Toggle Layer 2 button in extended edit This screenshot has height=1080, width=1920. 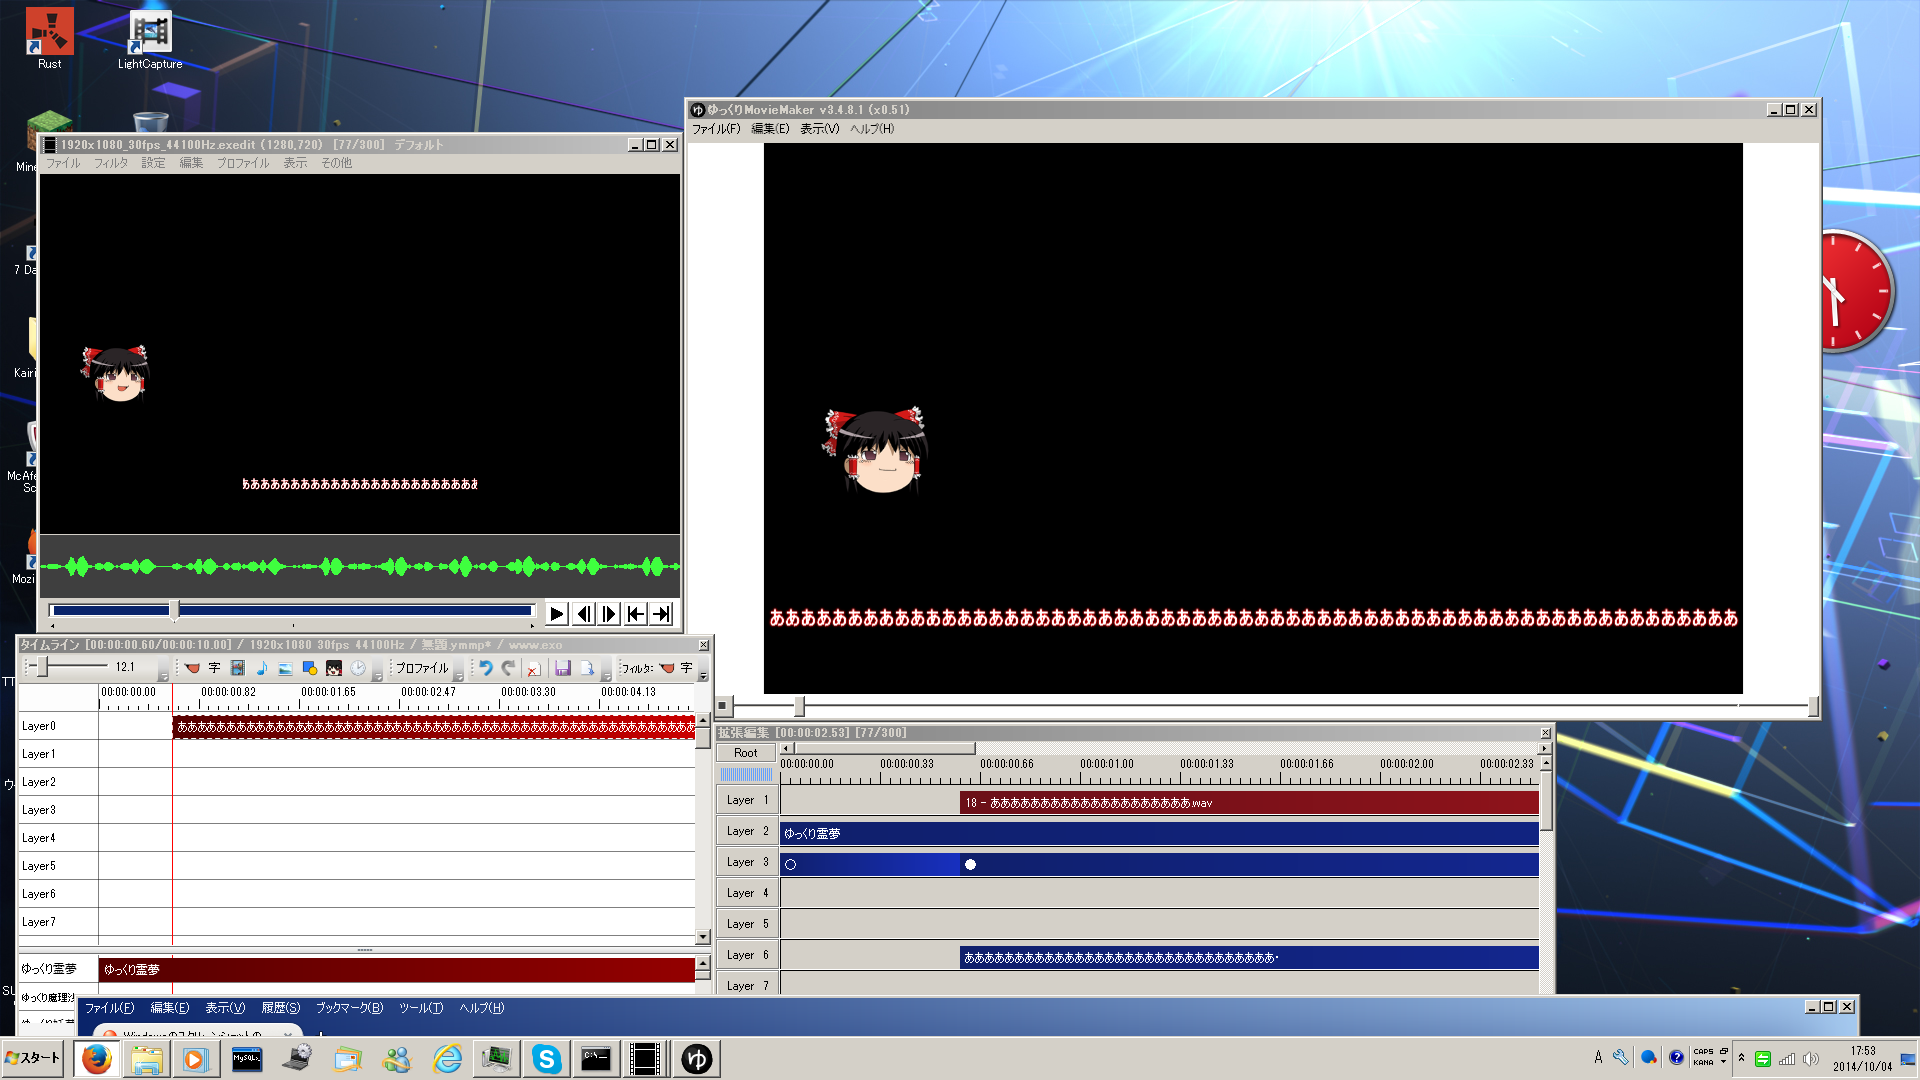pos(747,831)
